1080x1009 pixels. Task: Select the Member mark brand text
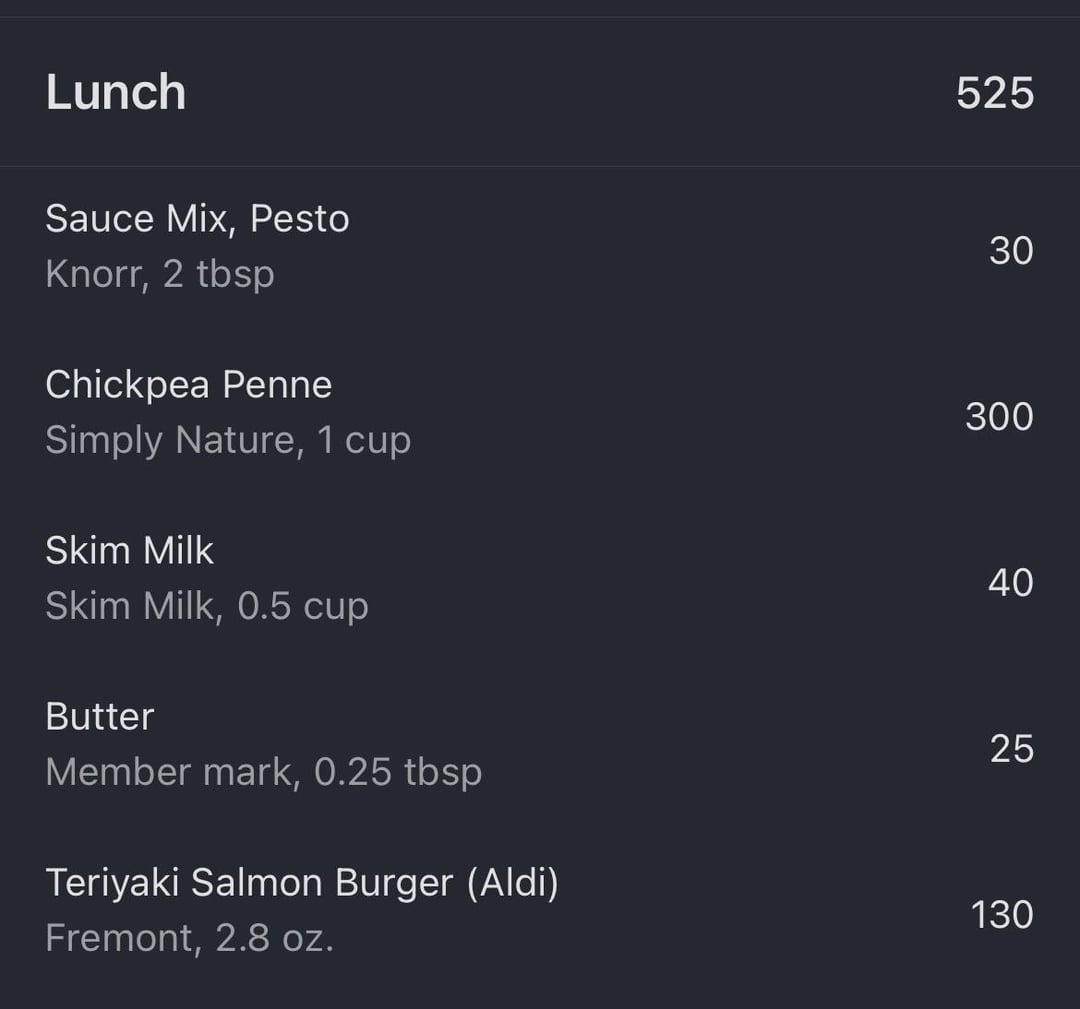(x=169, y=772)
